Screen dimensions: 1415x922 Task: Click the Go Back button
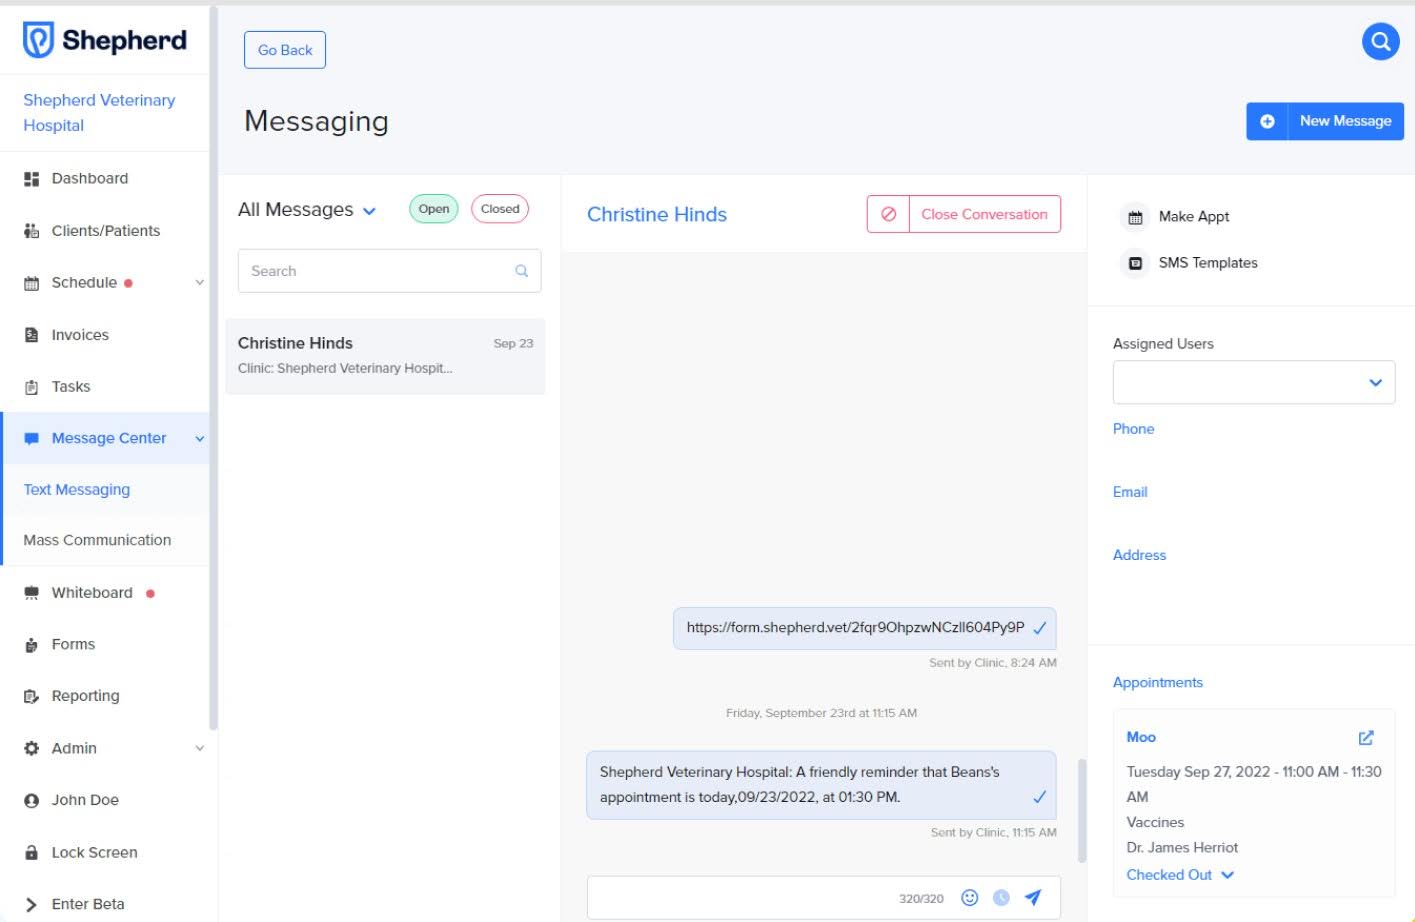coord(285,50)
